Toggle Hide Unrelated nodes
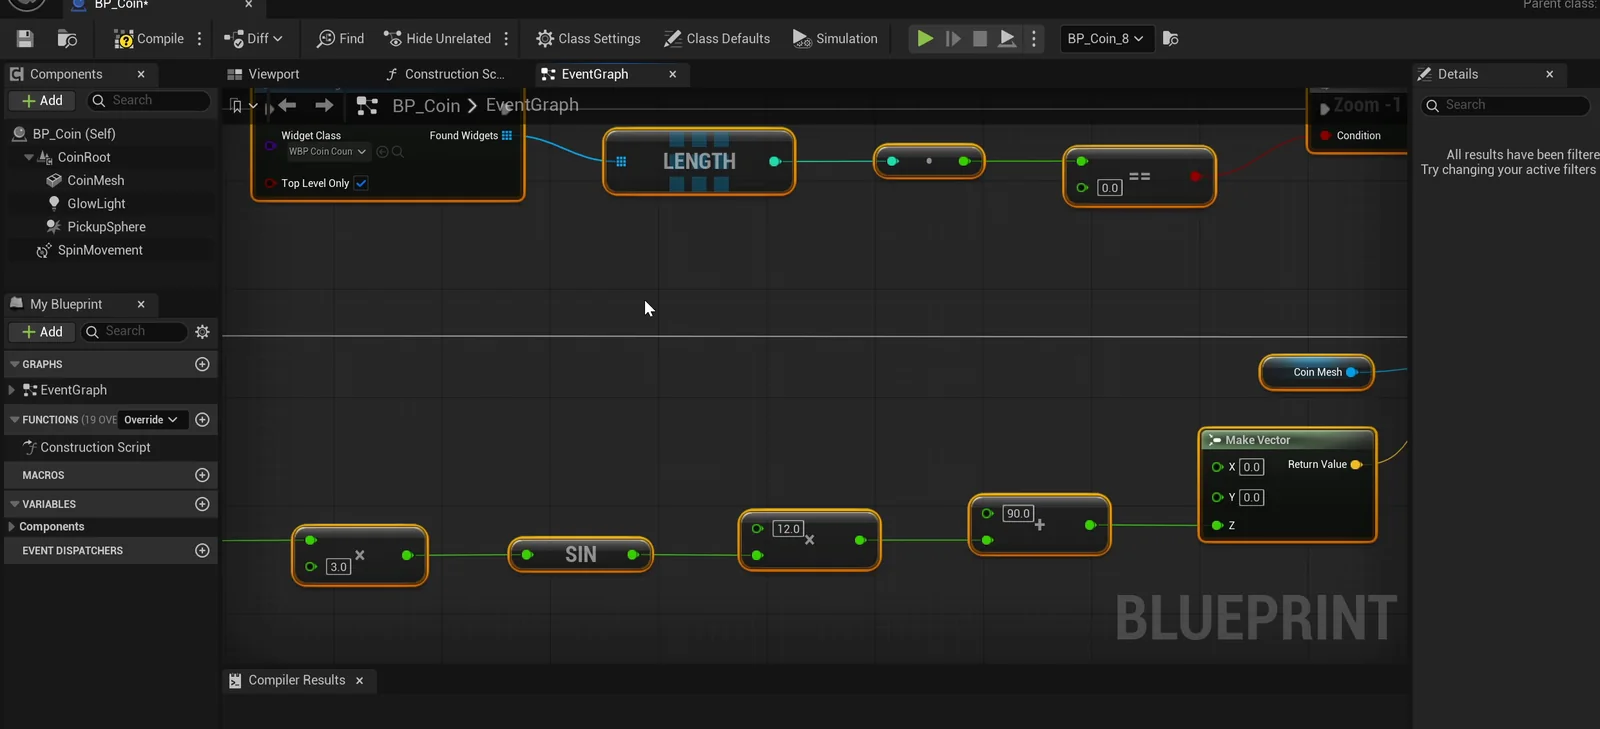 pos(438,39)
